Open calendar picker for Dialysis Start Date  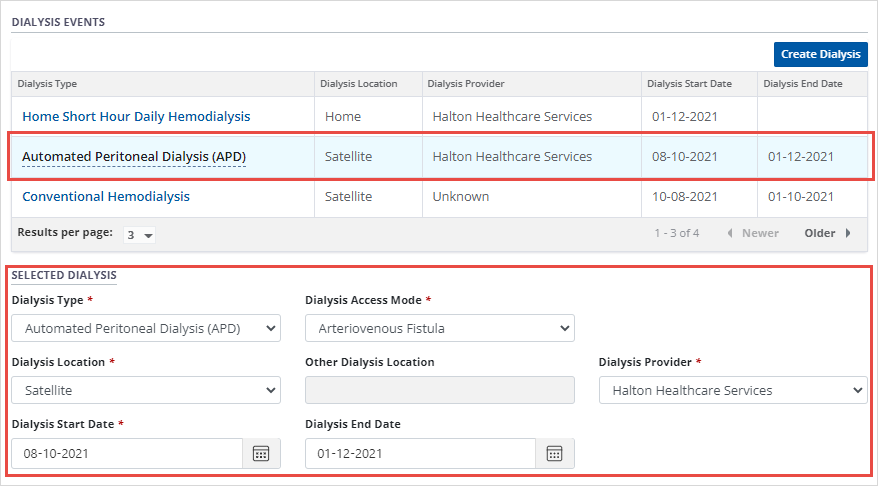click(x=261, y=453)
